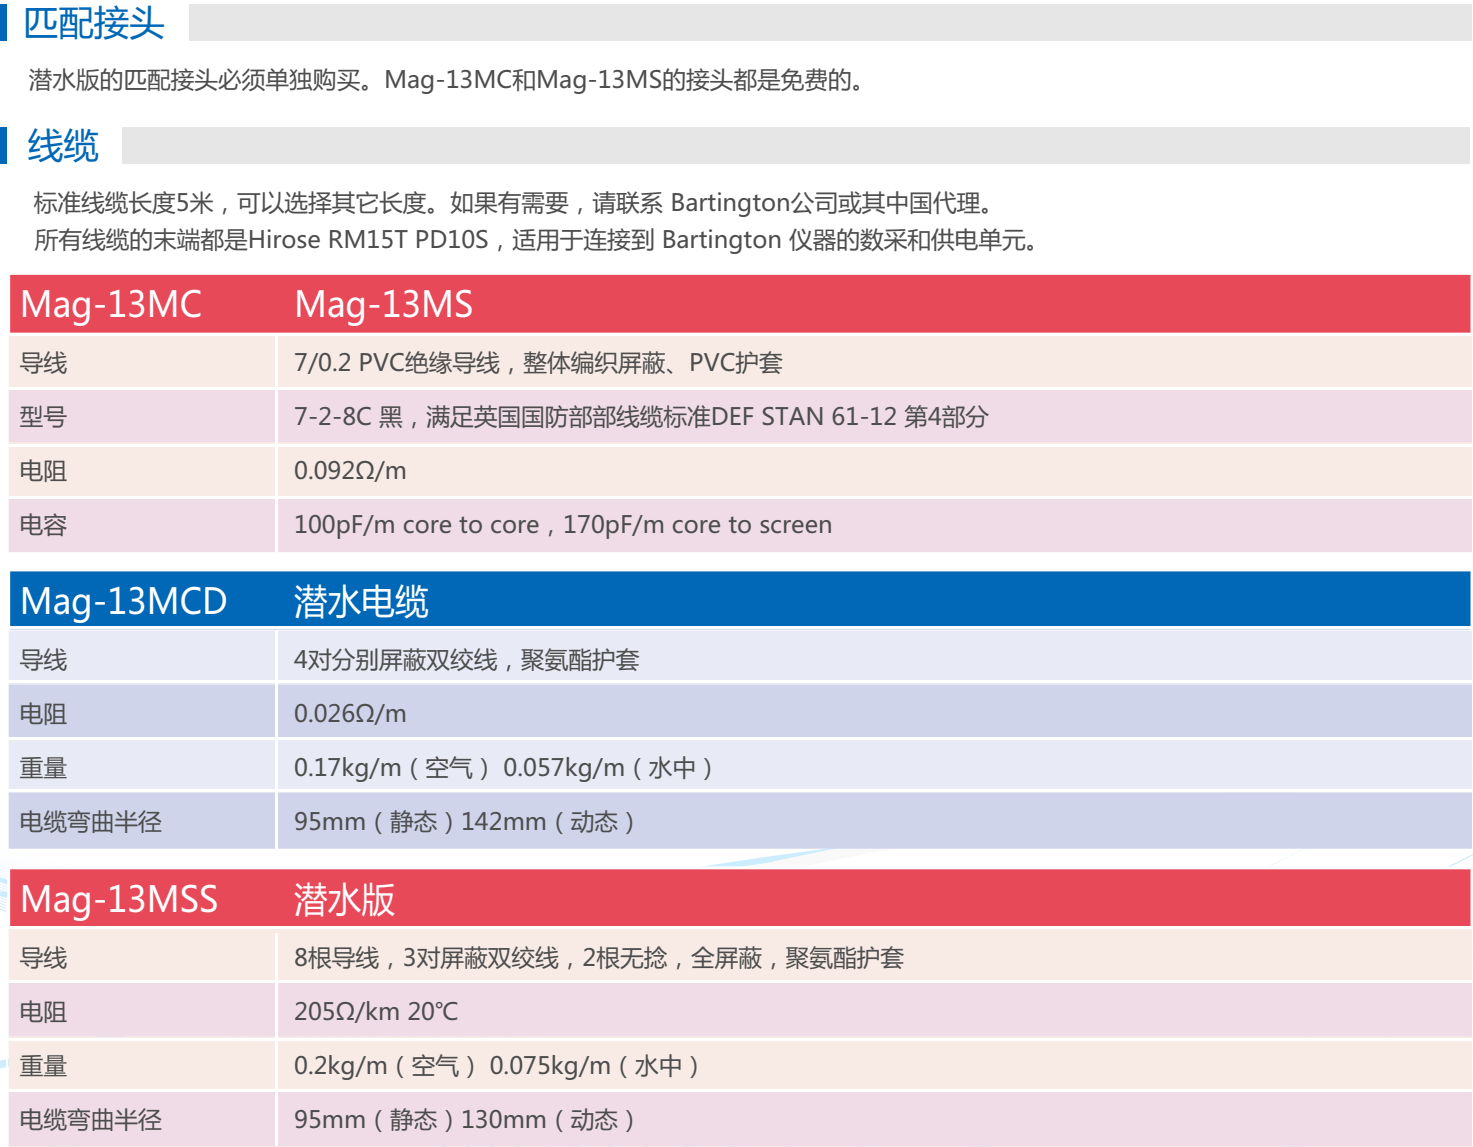Click the 潜水电缆 header text
Viewport: 1473px width, 1147px height.
coord(361,601)
